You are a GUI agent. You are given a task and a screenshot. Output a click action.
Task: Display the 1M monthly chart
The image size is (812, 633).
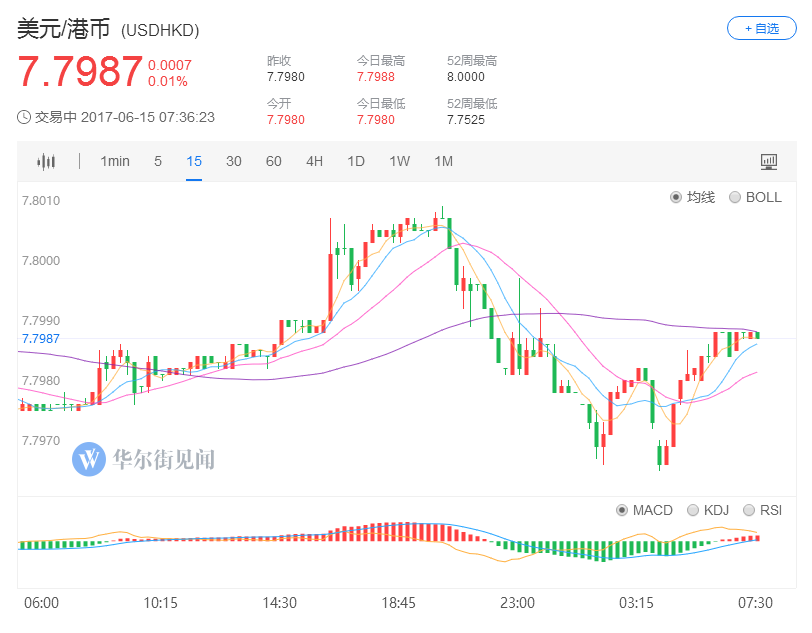click(443, 162)
